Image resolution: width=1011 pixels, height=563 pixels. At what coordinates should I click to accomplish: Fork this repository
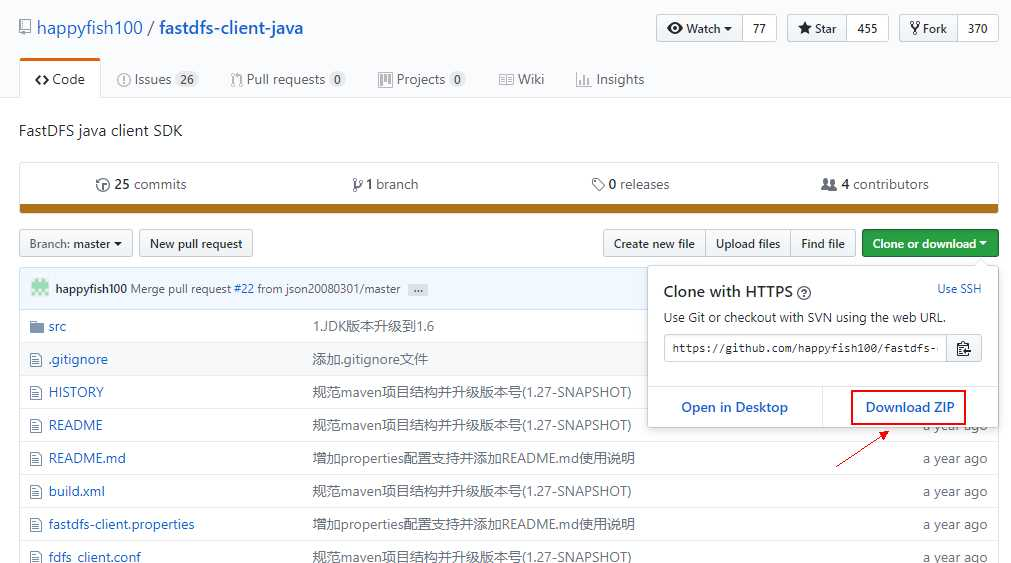pyautogui.click(x=928, y=29)
